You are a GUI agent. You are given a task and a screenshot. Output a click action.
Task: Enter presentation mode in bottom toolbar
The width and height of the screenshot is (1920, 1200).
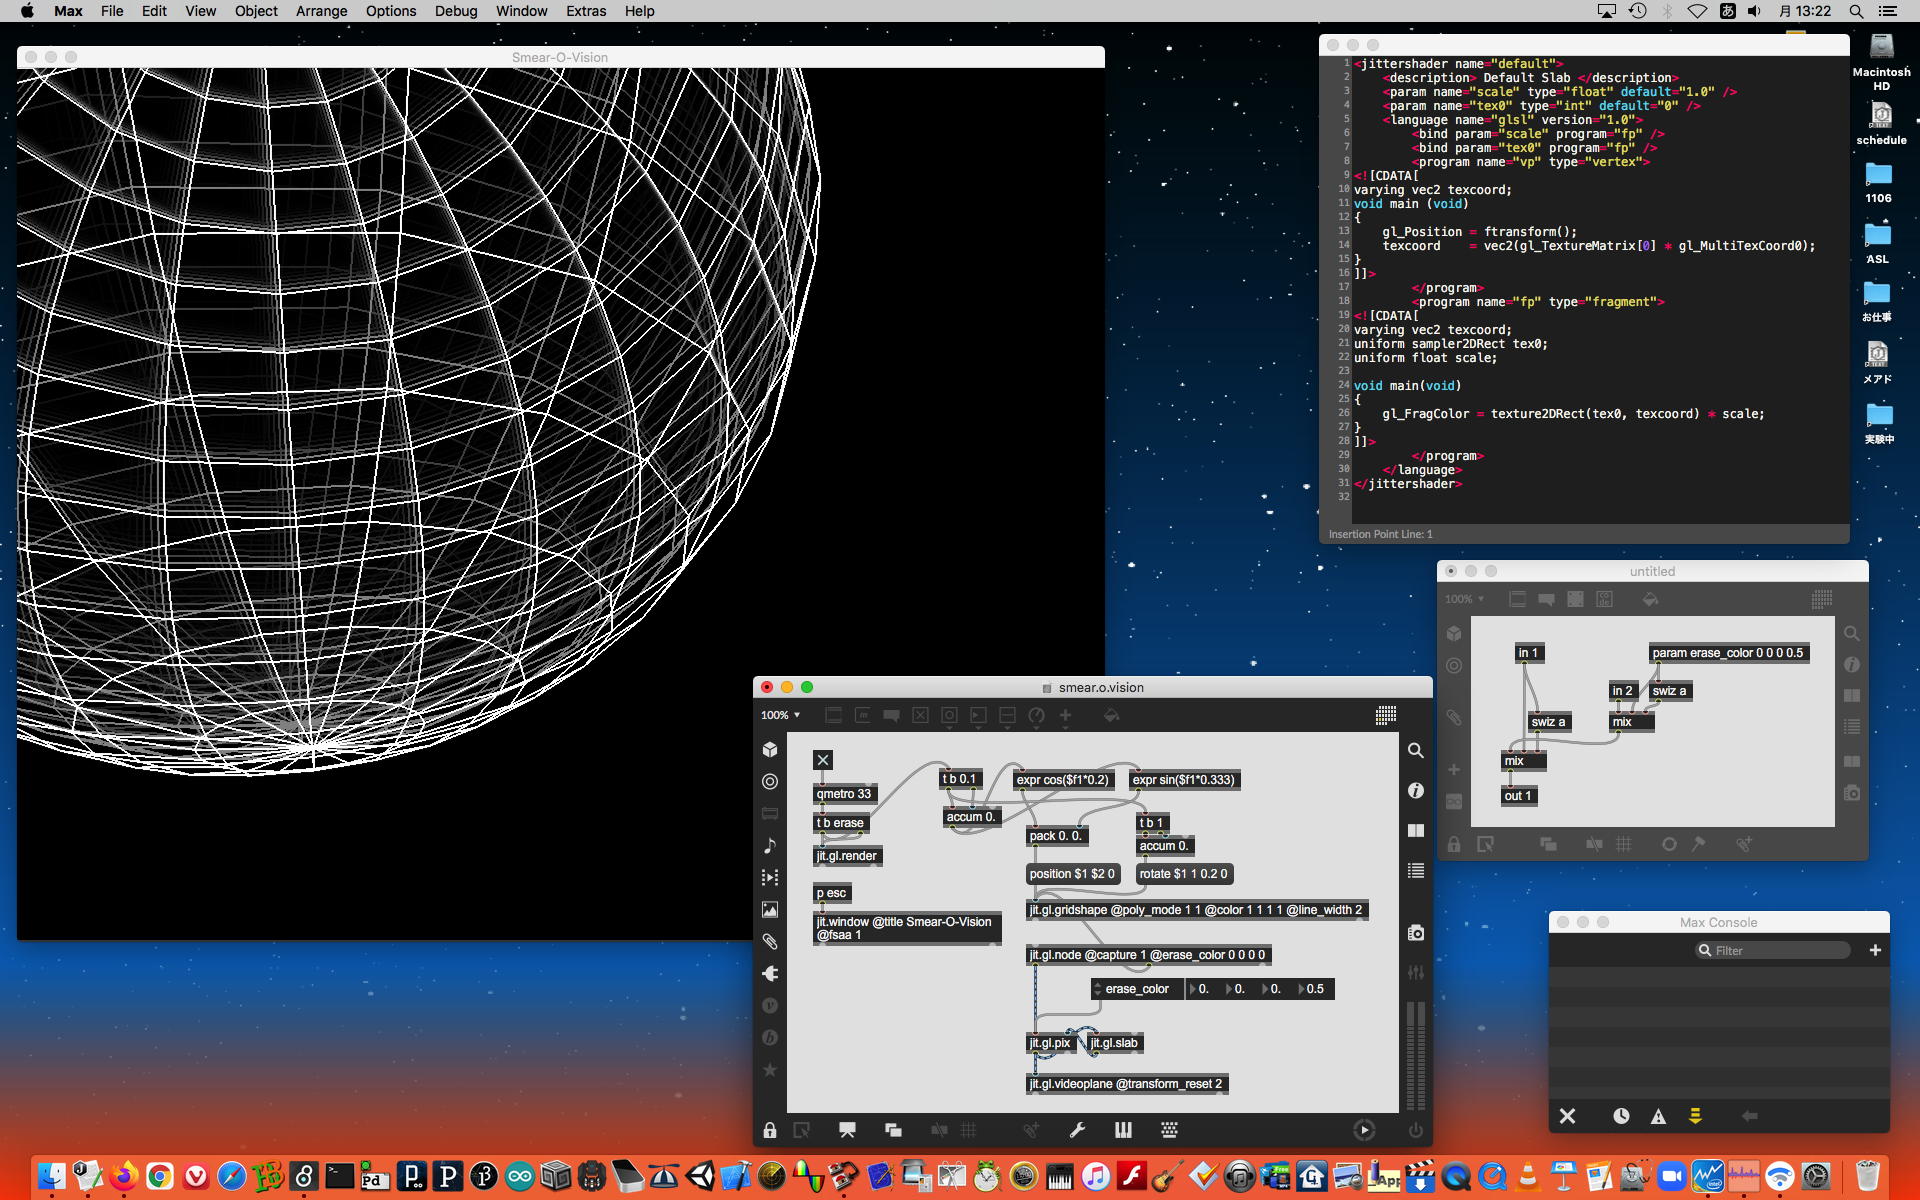click(847, 1130)
